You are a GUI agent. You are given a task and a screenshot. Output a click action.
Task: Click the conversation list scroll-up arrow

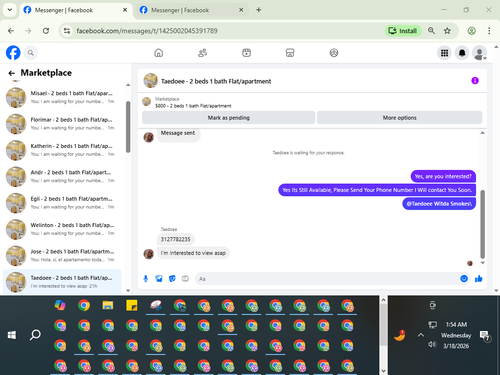[x=128, y=85]
